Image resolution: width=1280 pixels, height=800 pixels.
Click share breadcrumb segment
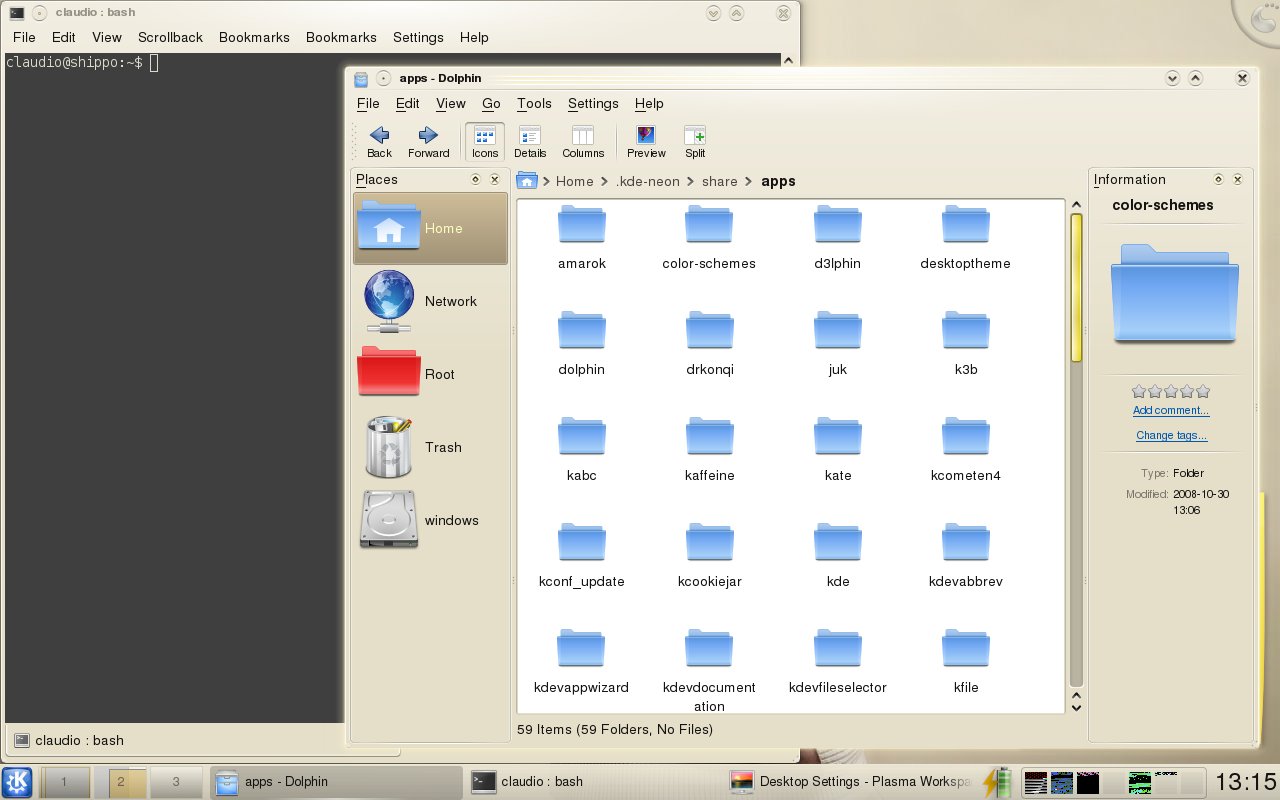(x=720, y=181)
